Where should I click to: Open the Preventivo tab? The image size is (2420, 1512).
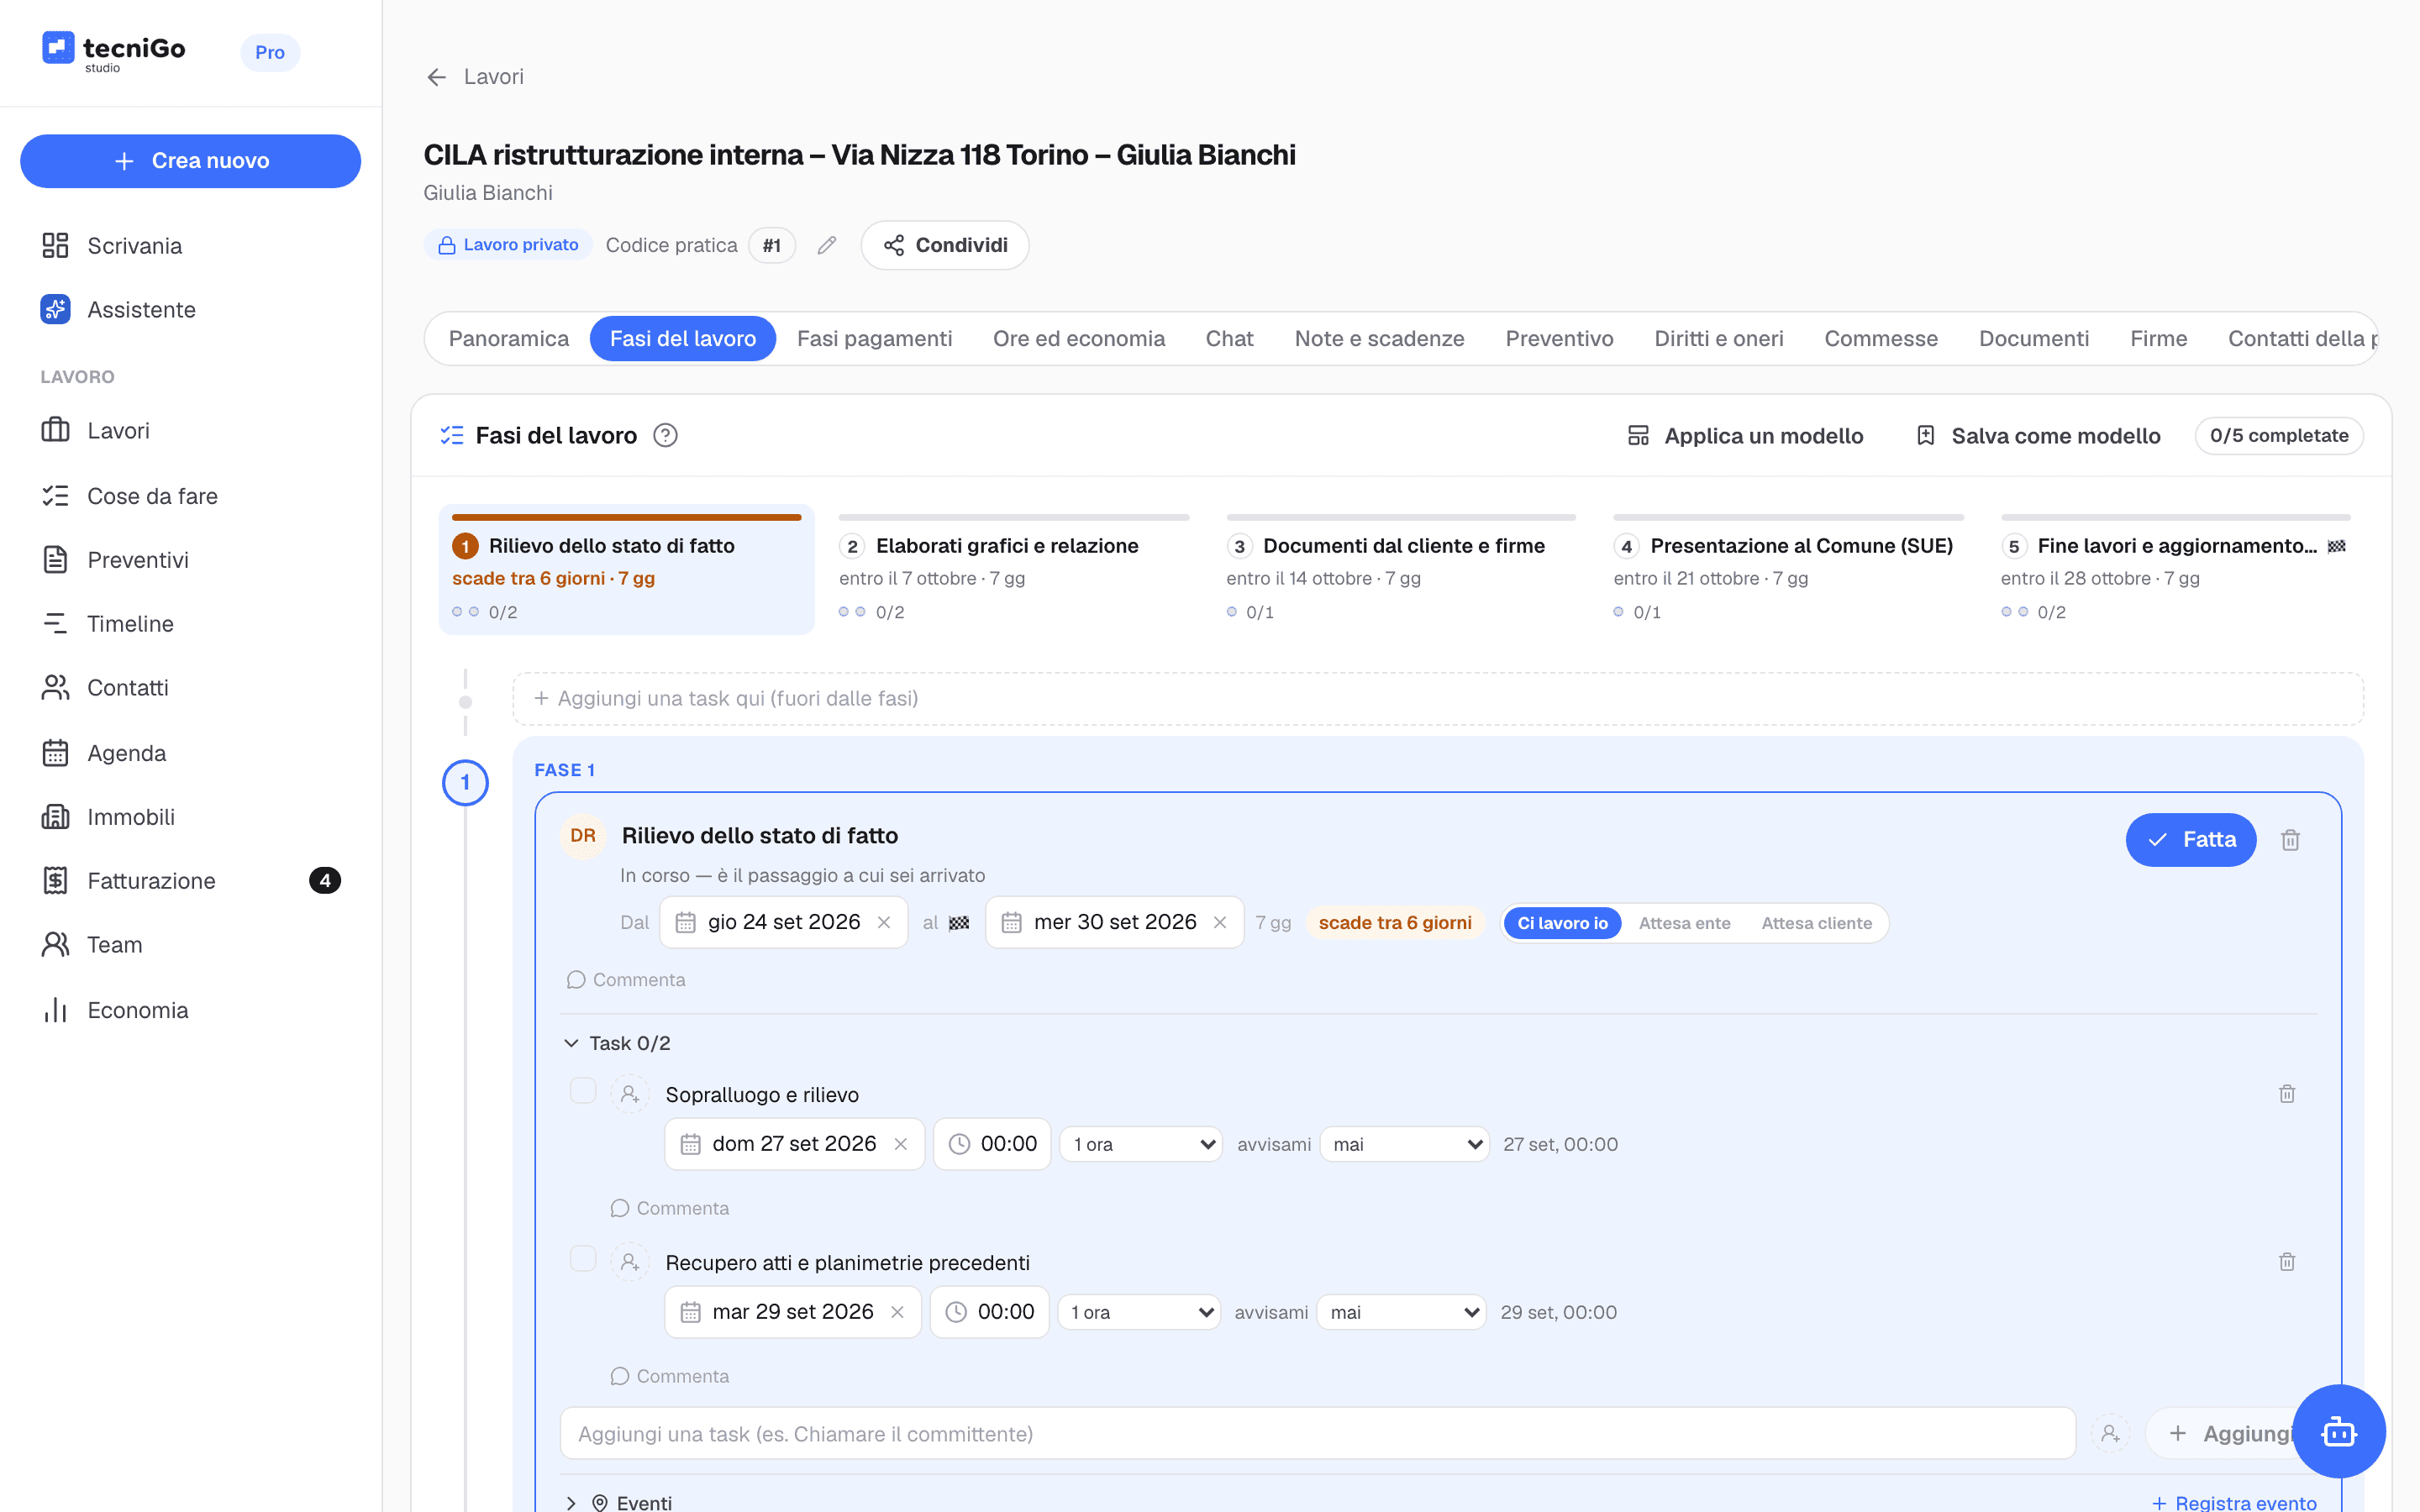[x=1559, y=339]
